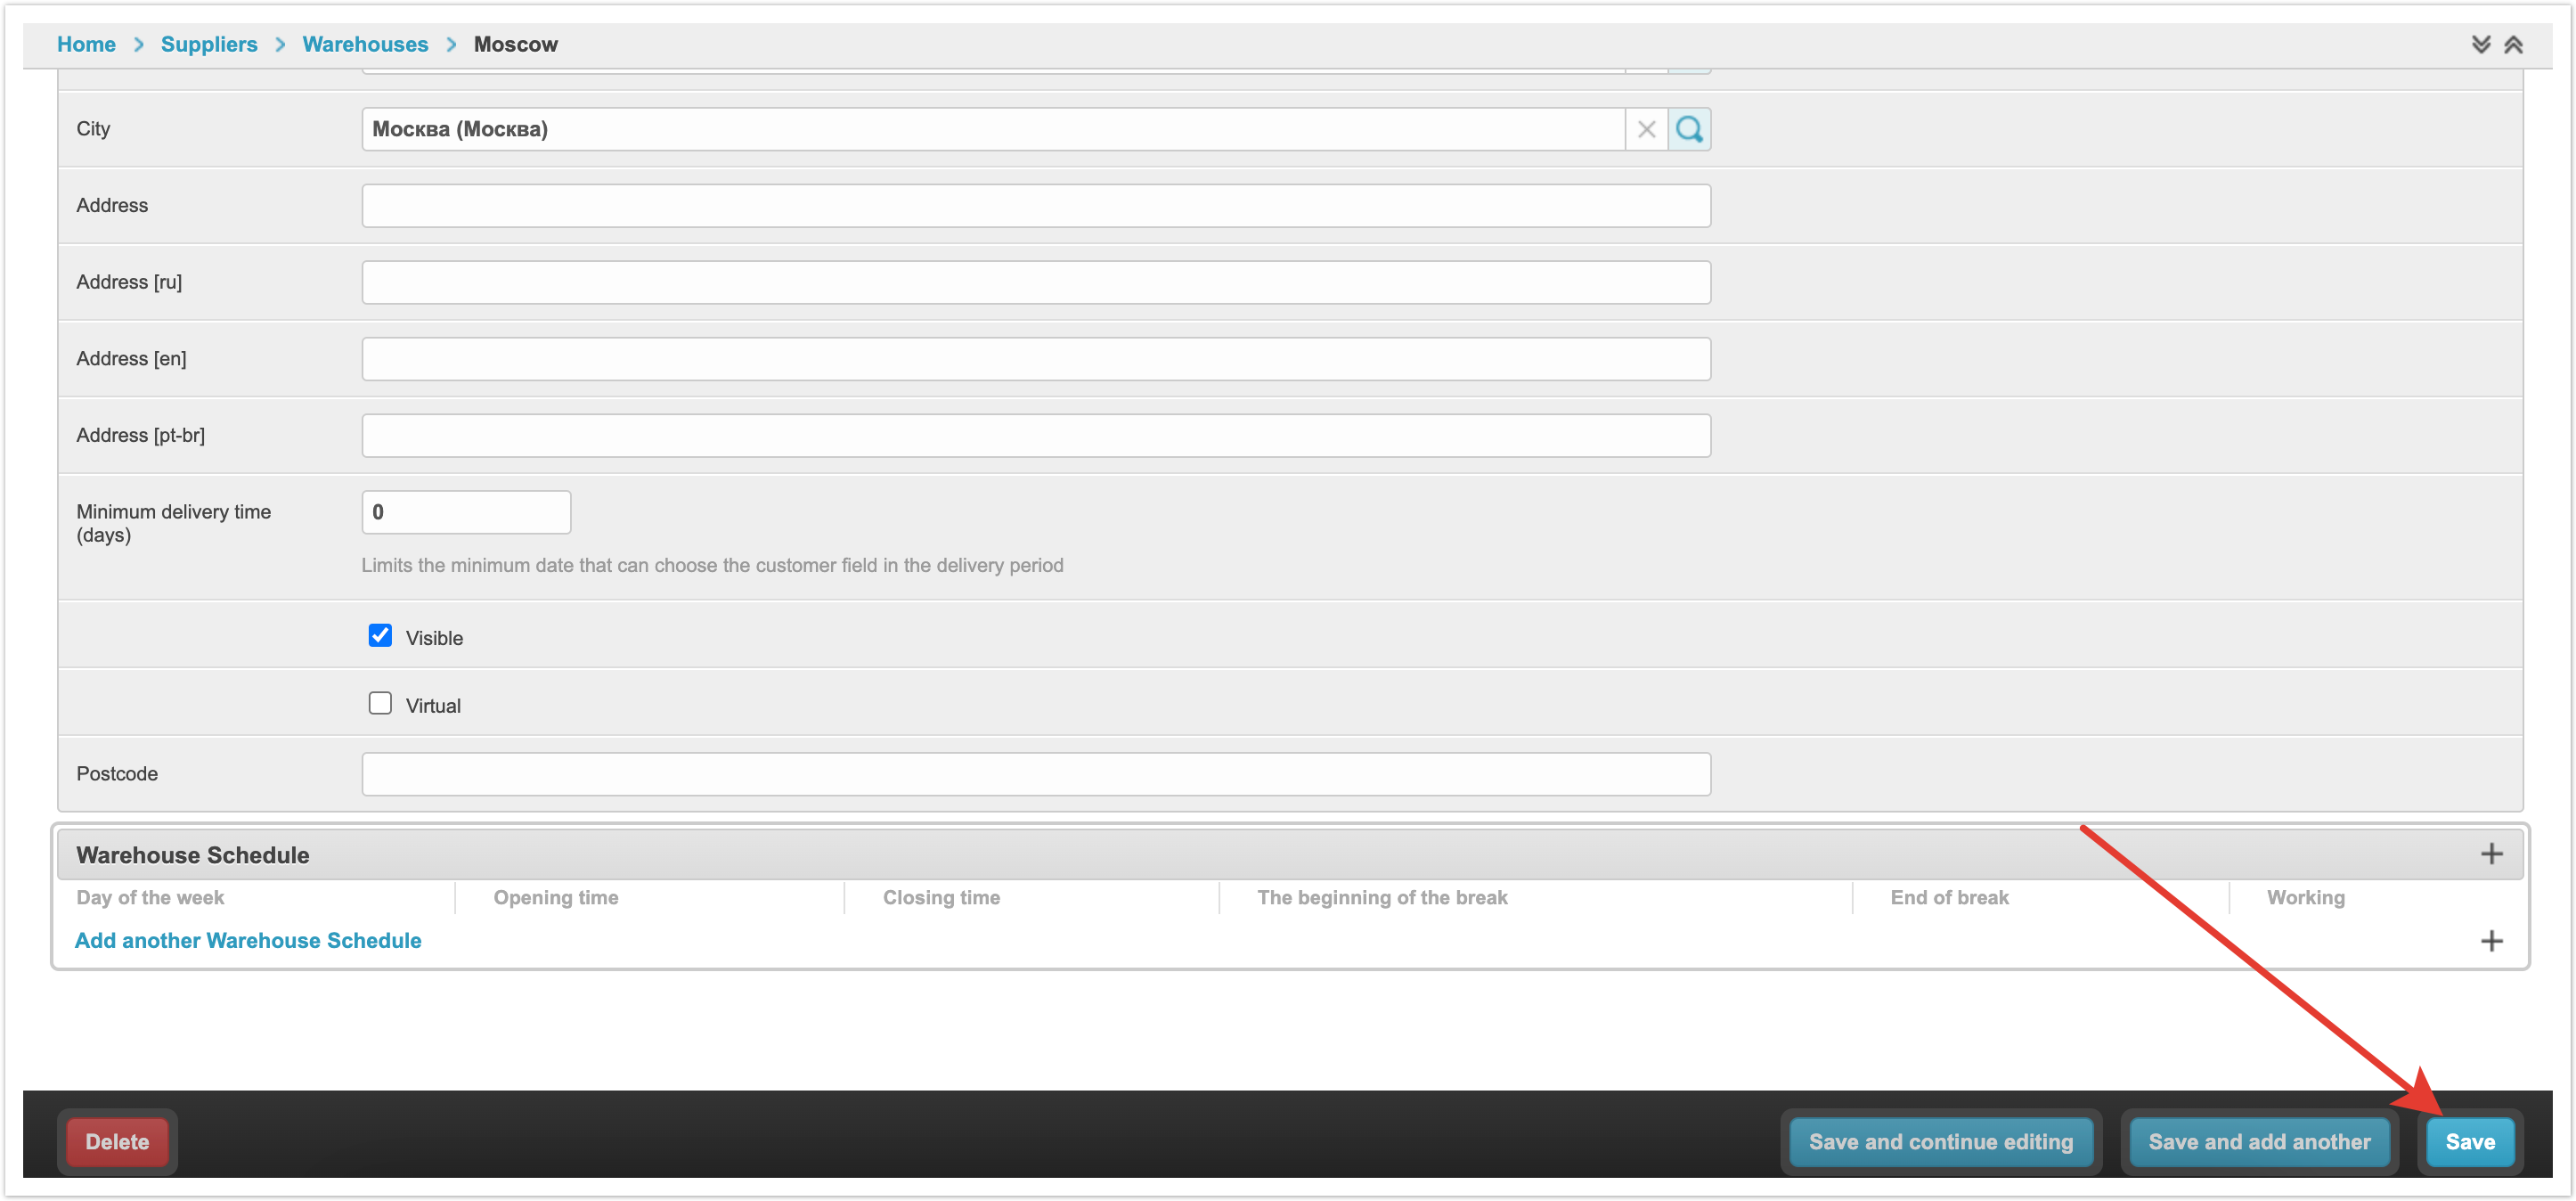Click Save and continue editing
Viewport: 2576px width, 1201px height.
tap(1940, 1142)
